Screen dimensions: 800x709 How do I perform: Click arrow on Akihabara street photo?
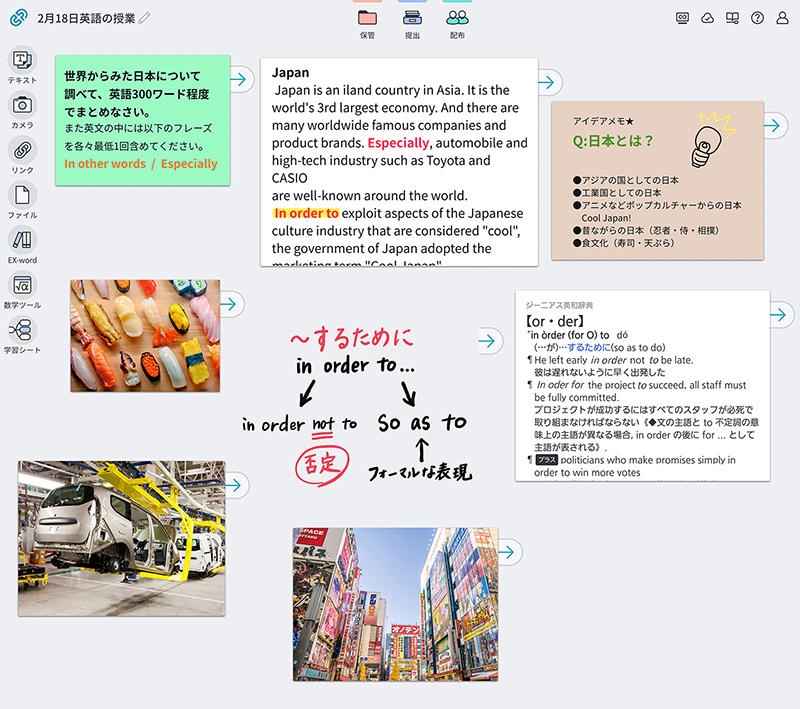pos(507,552)
